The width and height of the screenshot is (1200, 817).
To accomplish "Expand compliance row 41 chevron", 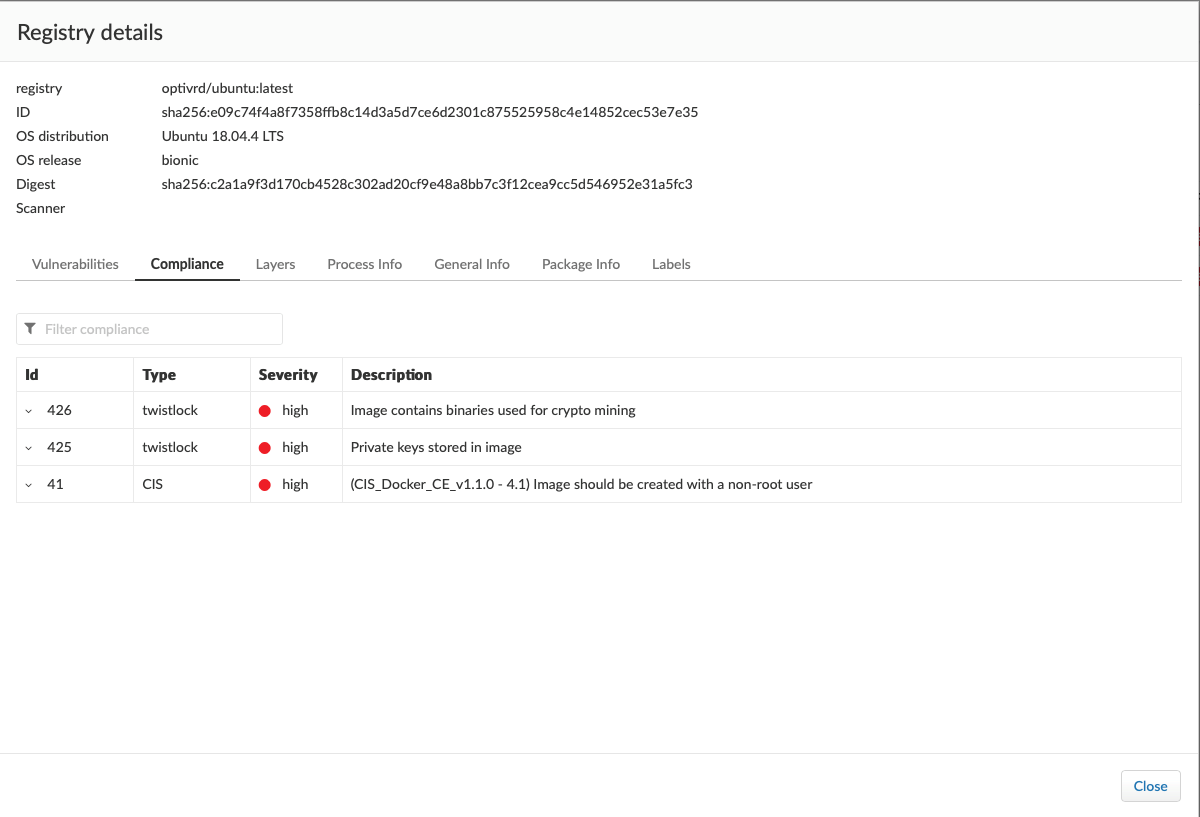I will click(x=29, y=485).
